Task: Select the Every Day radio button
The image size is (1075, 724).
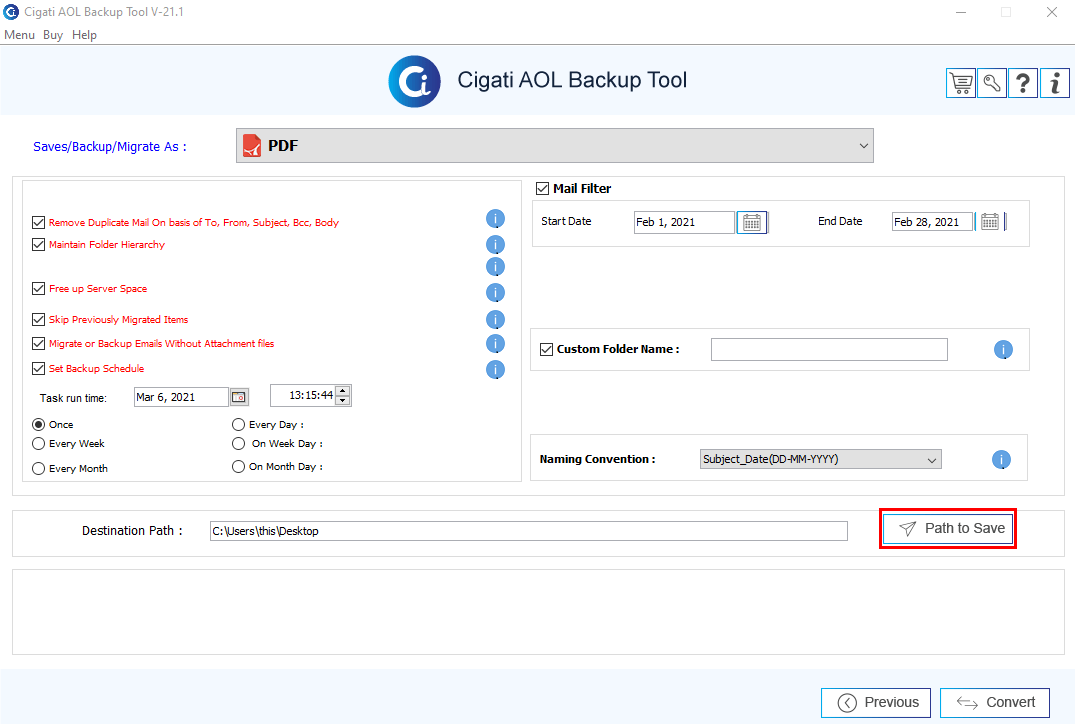Action: pyautogui.click(x=239, y=424)
